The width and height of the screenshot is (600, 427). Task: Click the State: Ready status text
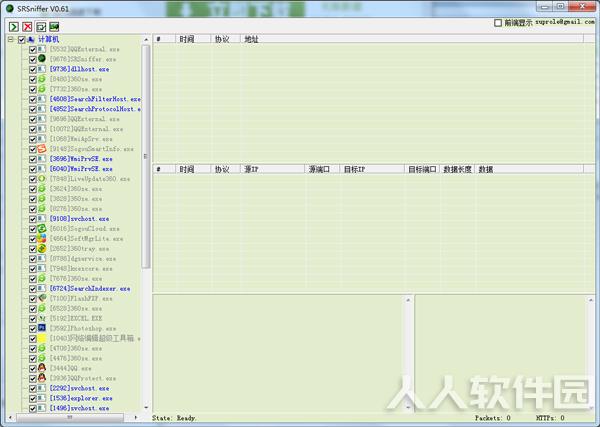coord(174,418)
